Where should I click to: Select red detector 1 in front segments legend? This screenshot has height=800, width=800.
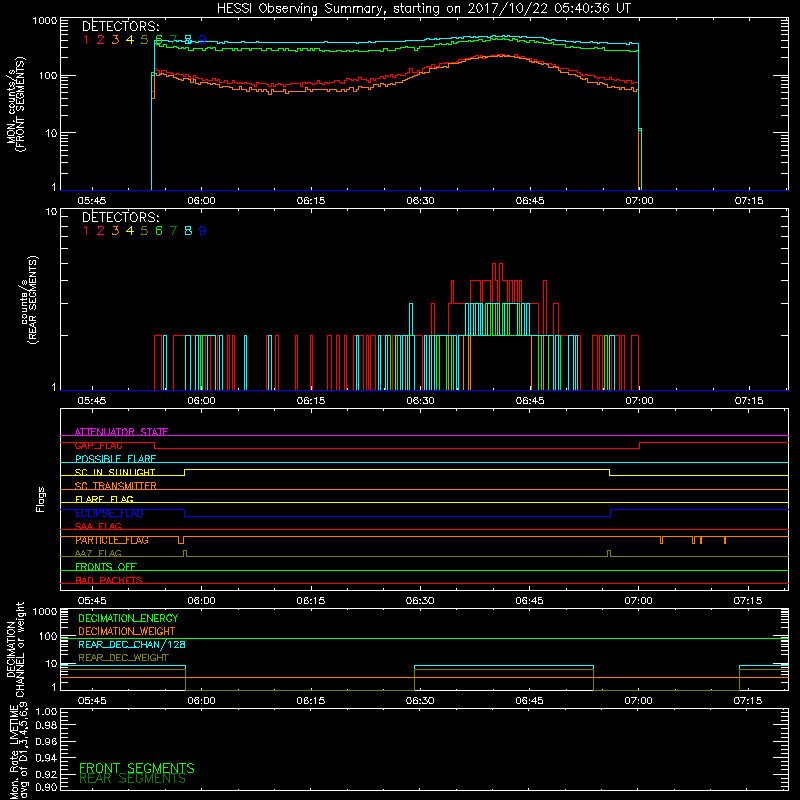click(x=86, y=40)
